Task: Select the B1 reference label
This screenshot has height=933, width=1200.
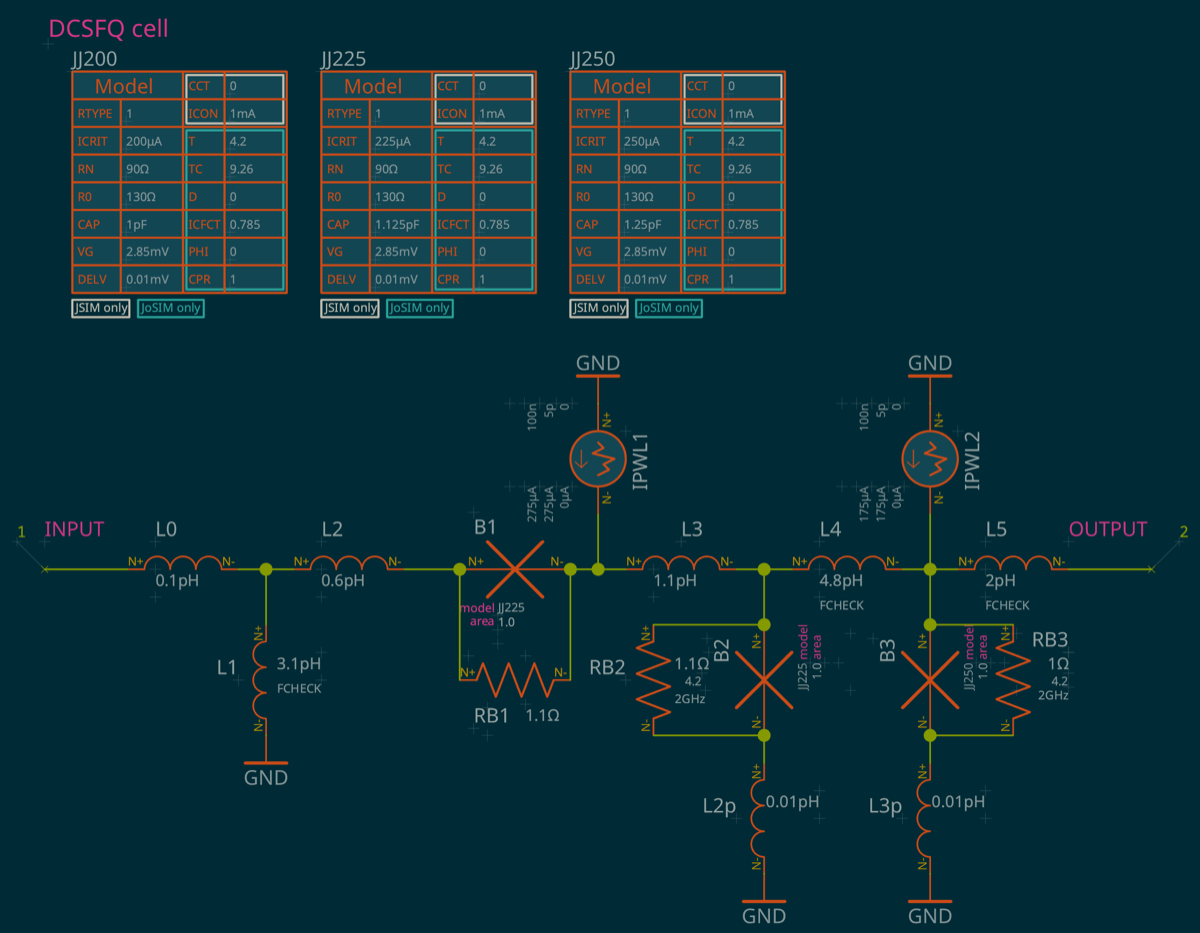Action: point(485,527)
